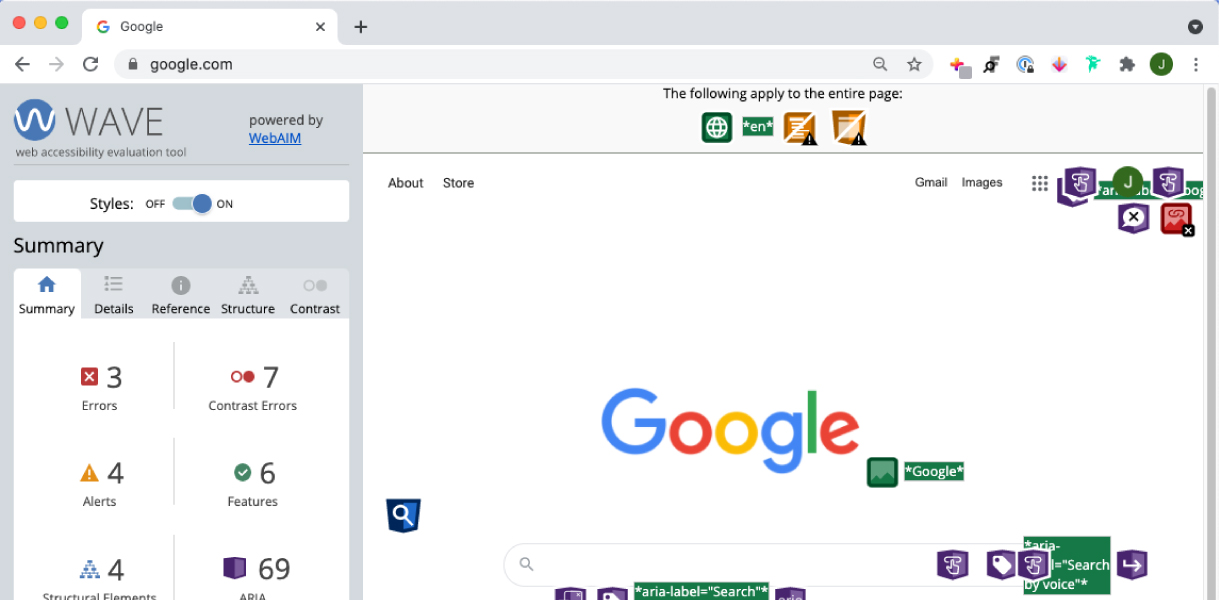Click the purple ARIA icon beside the apps grid
The width and height of the screenshot is (1220, 600).
[1079, 183]
